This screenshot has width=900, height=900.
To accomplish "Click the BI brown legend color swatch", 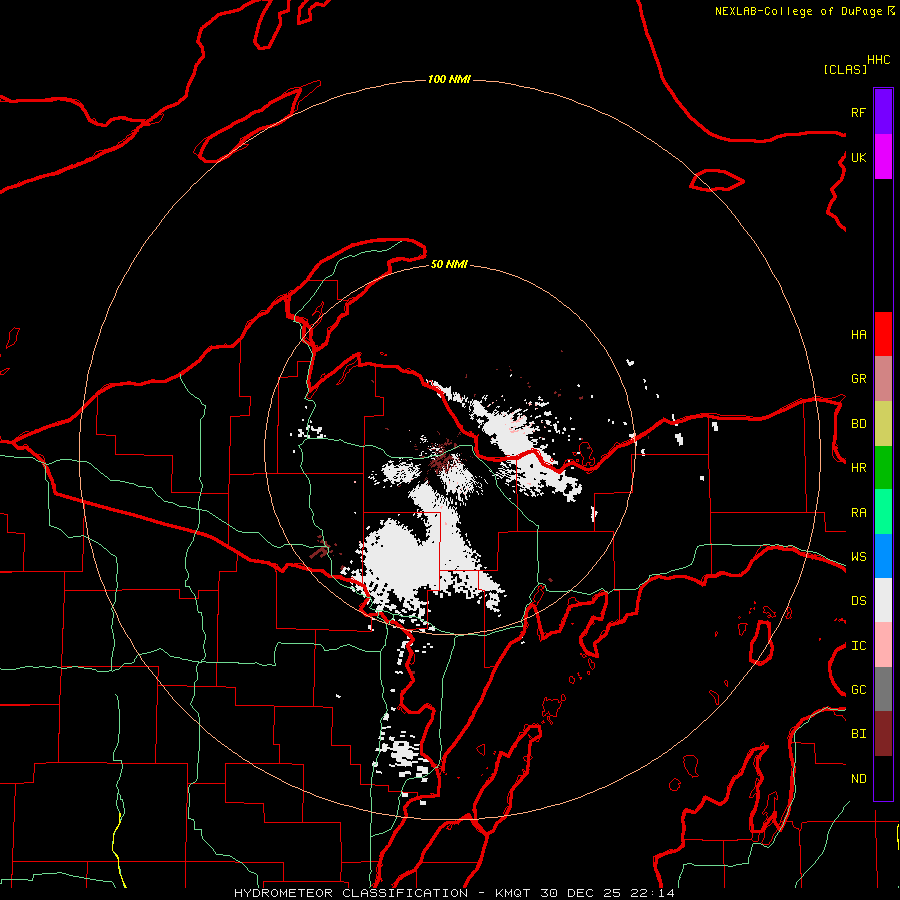I will pyautogui.click(x=883, y=734).
